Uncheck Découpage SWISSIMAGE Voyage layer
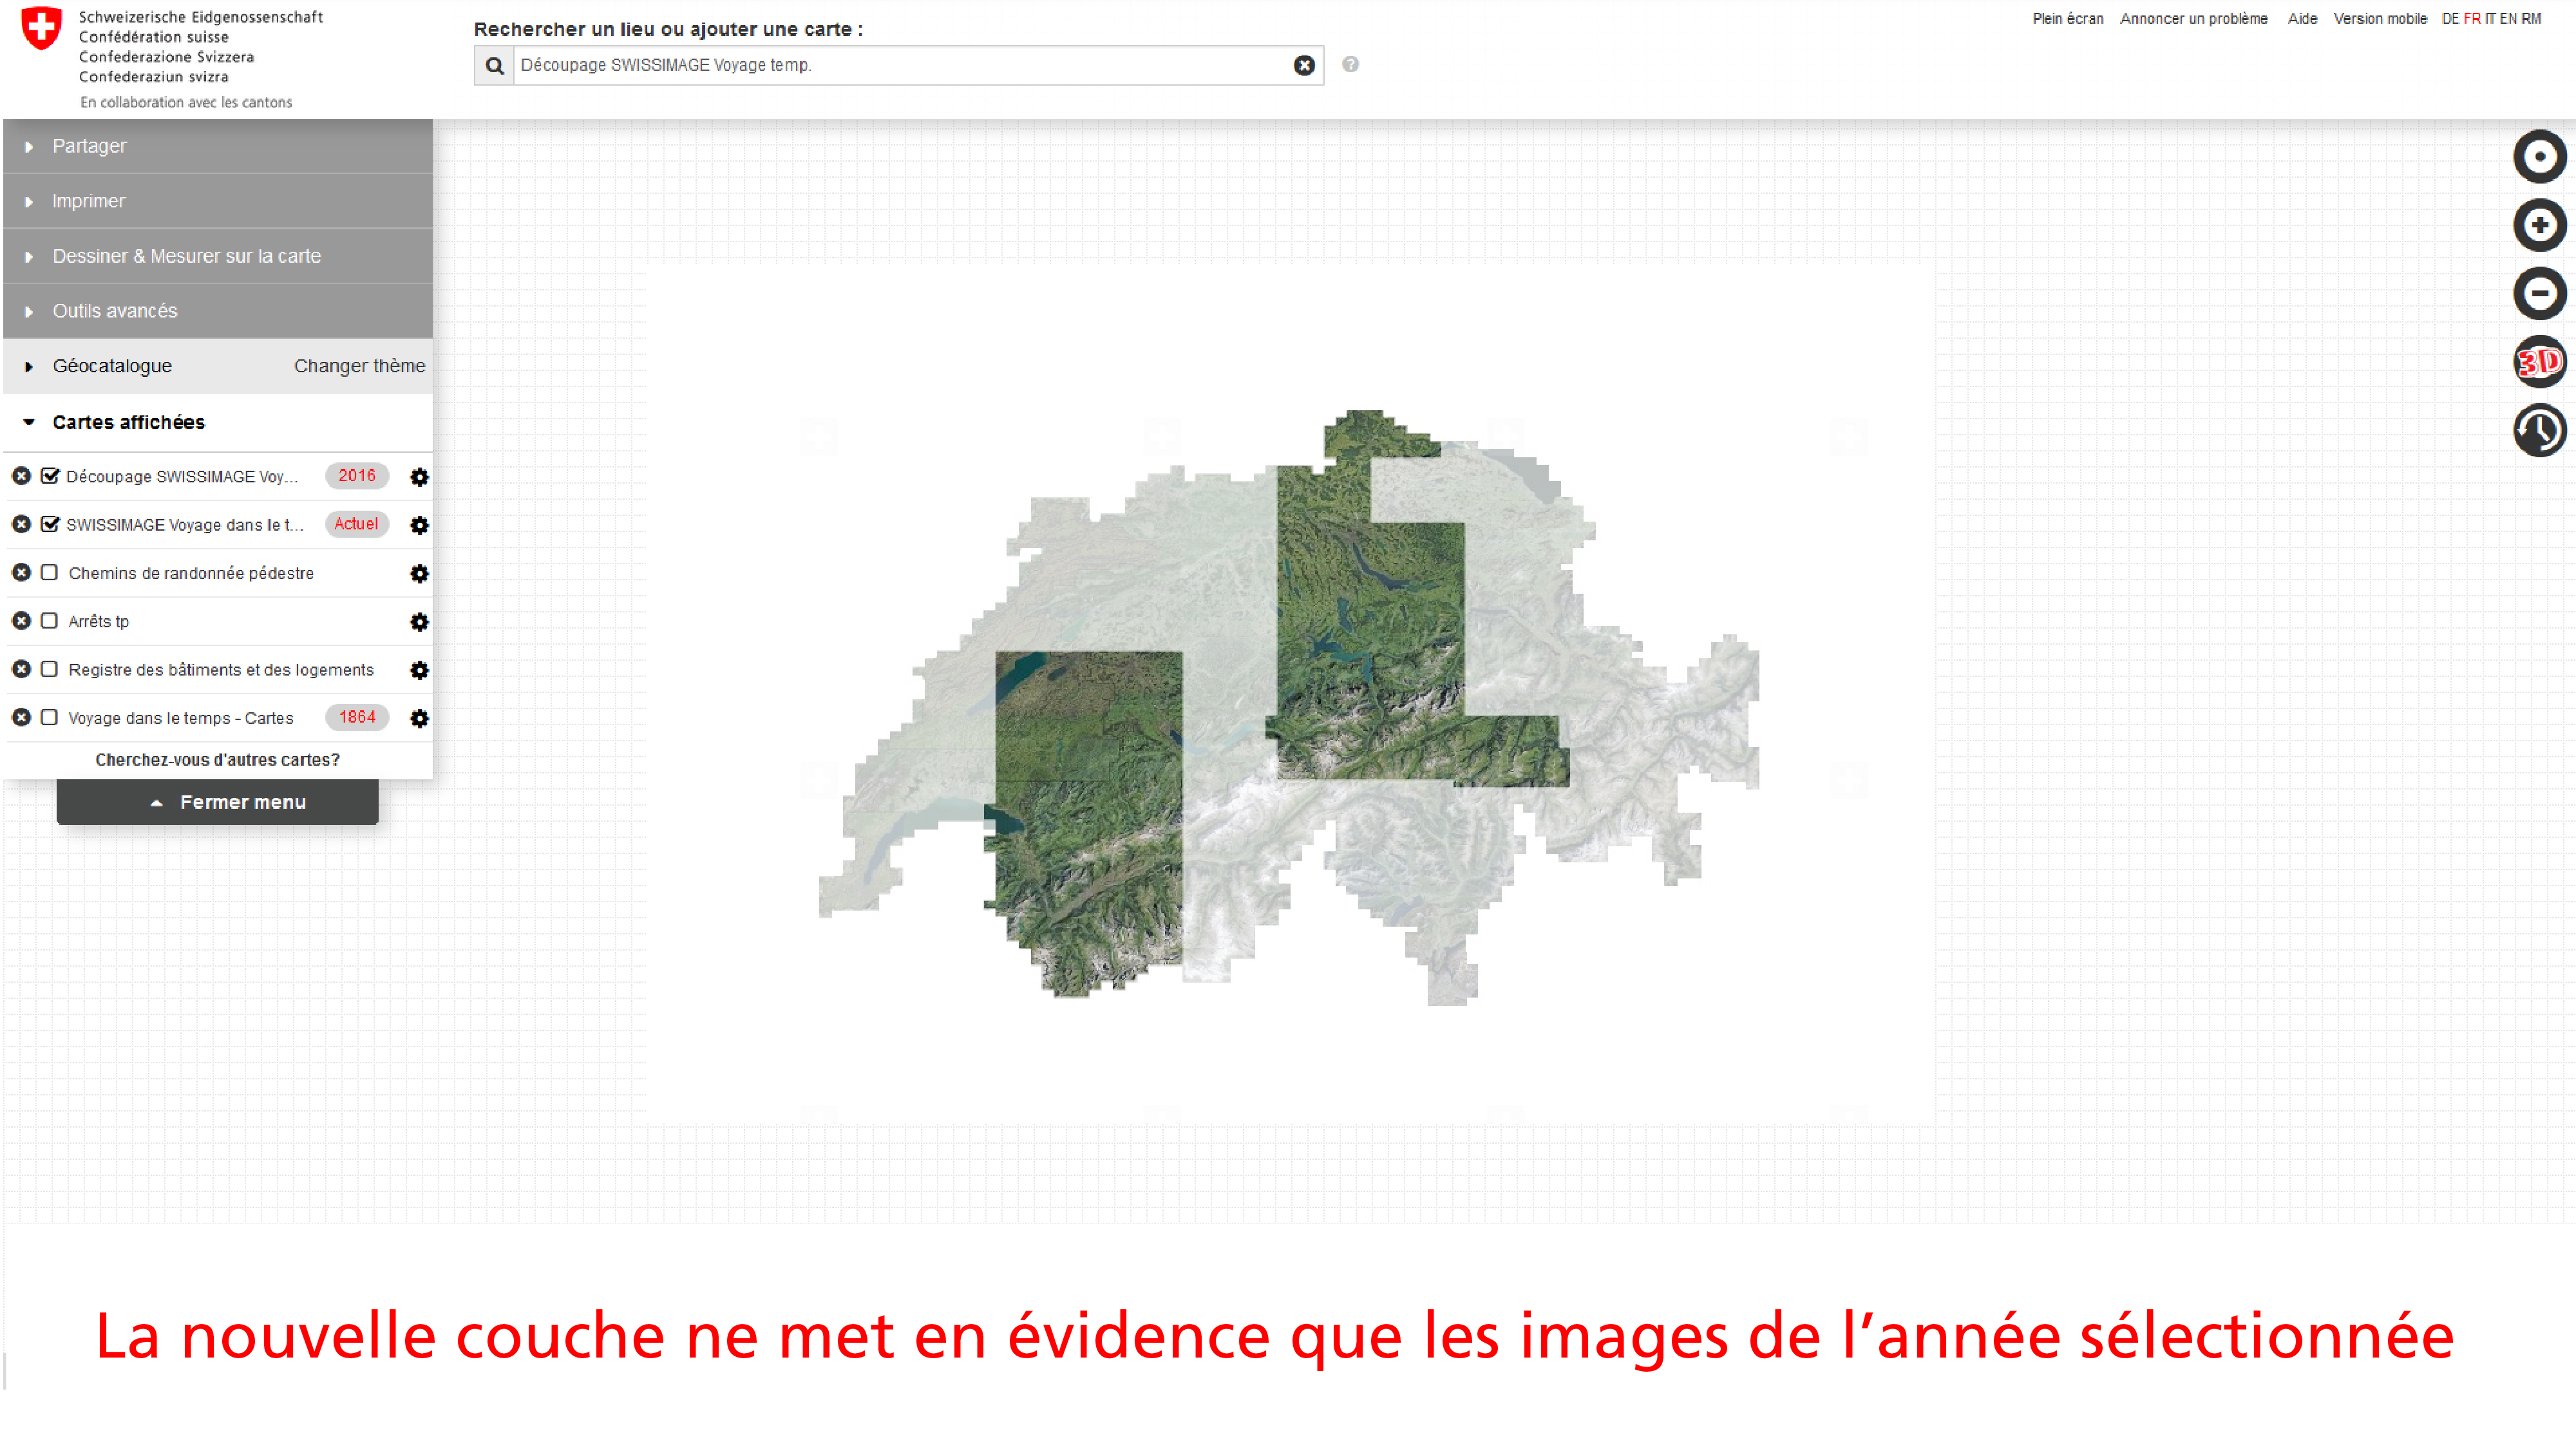The width and height of the screenshot is (2576, 1449). pos(50,476)
